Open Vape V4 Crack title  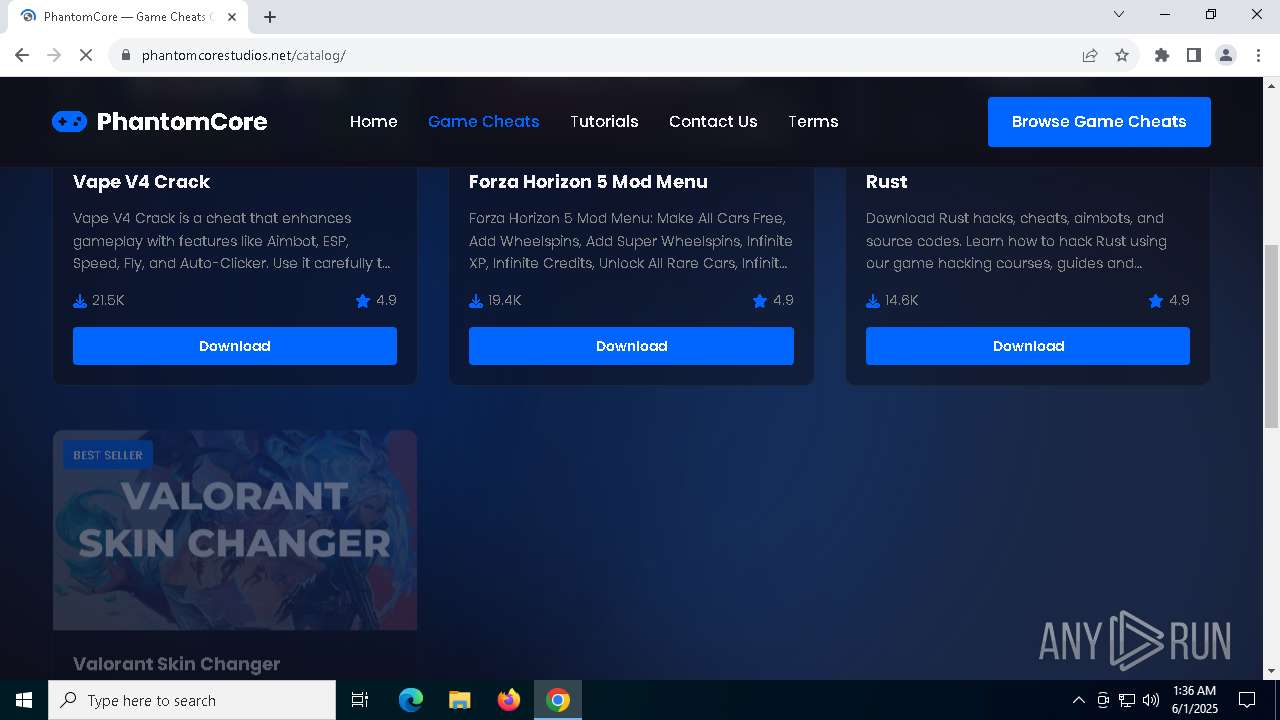[141, 182]
